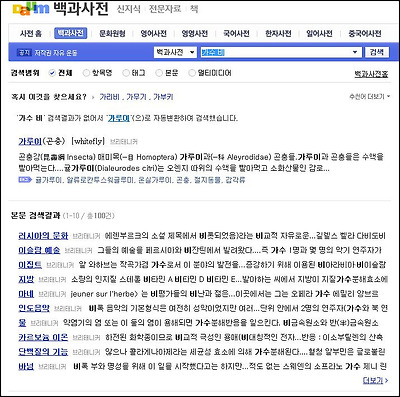The height and width of the screenshot is (397, 400).
Task: Click the 검색 search button
Action: (x=377, y=52)
